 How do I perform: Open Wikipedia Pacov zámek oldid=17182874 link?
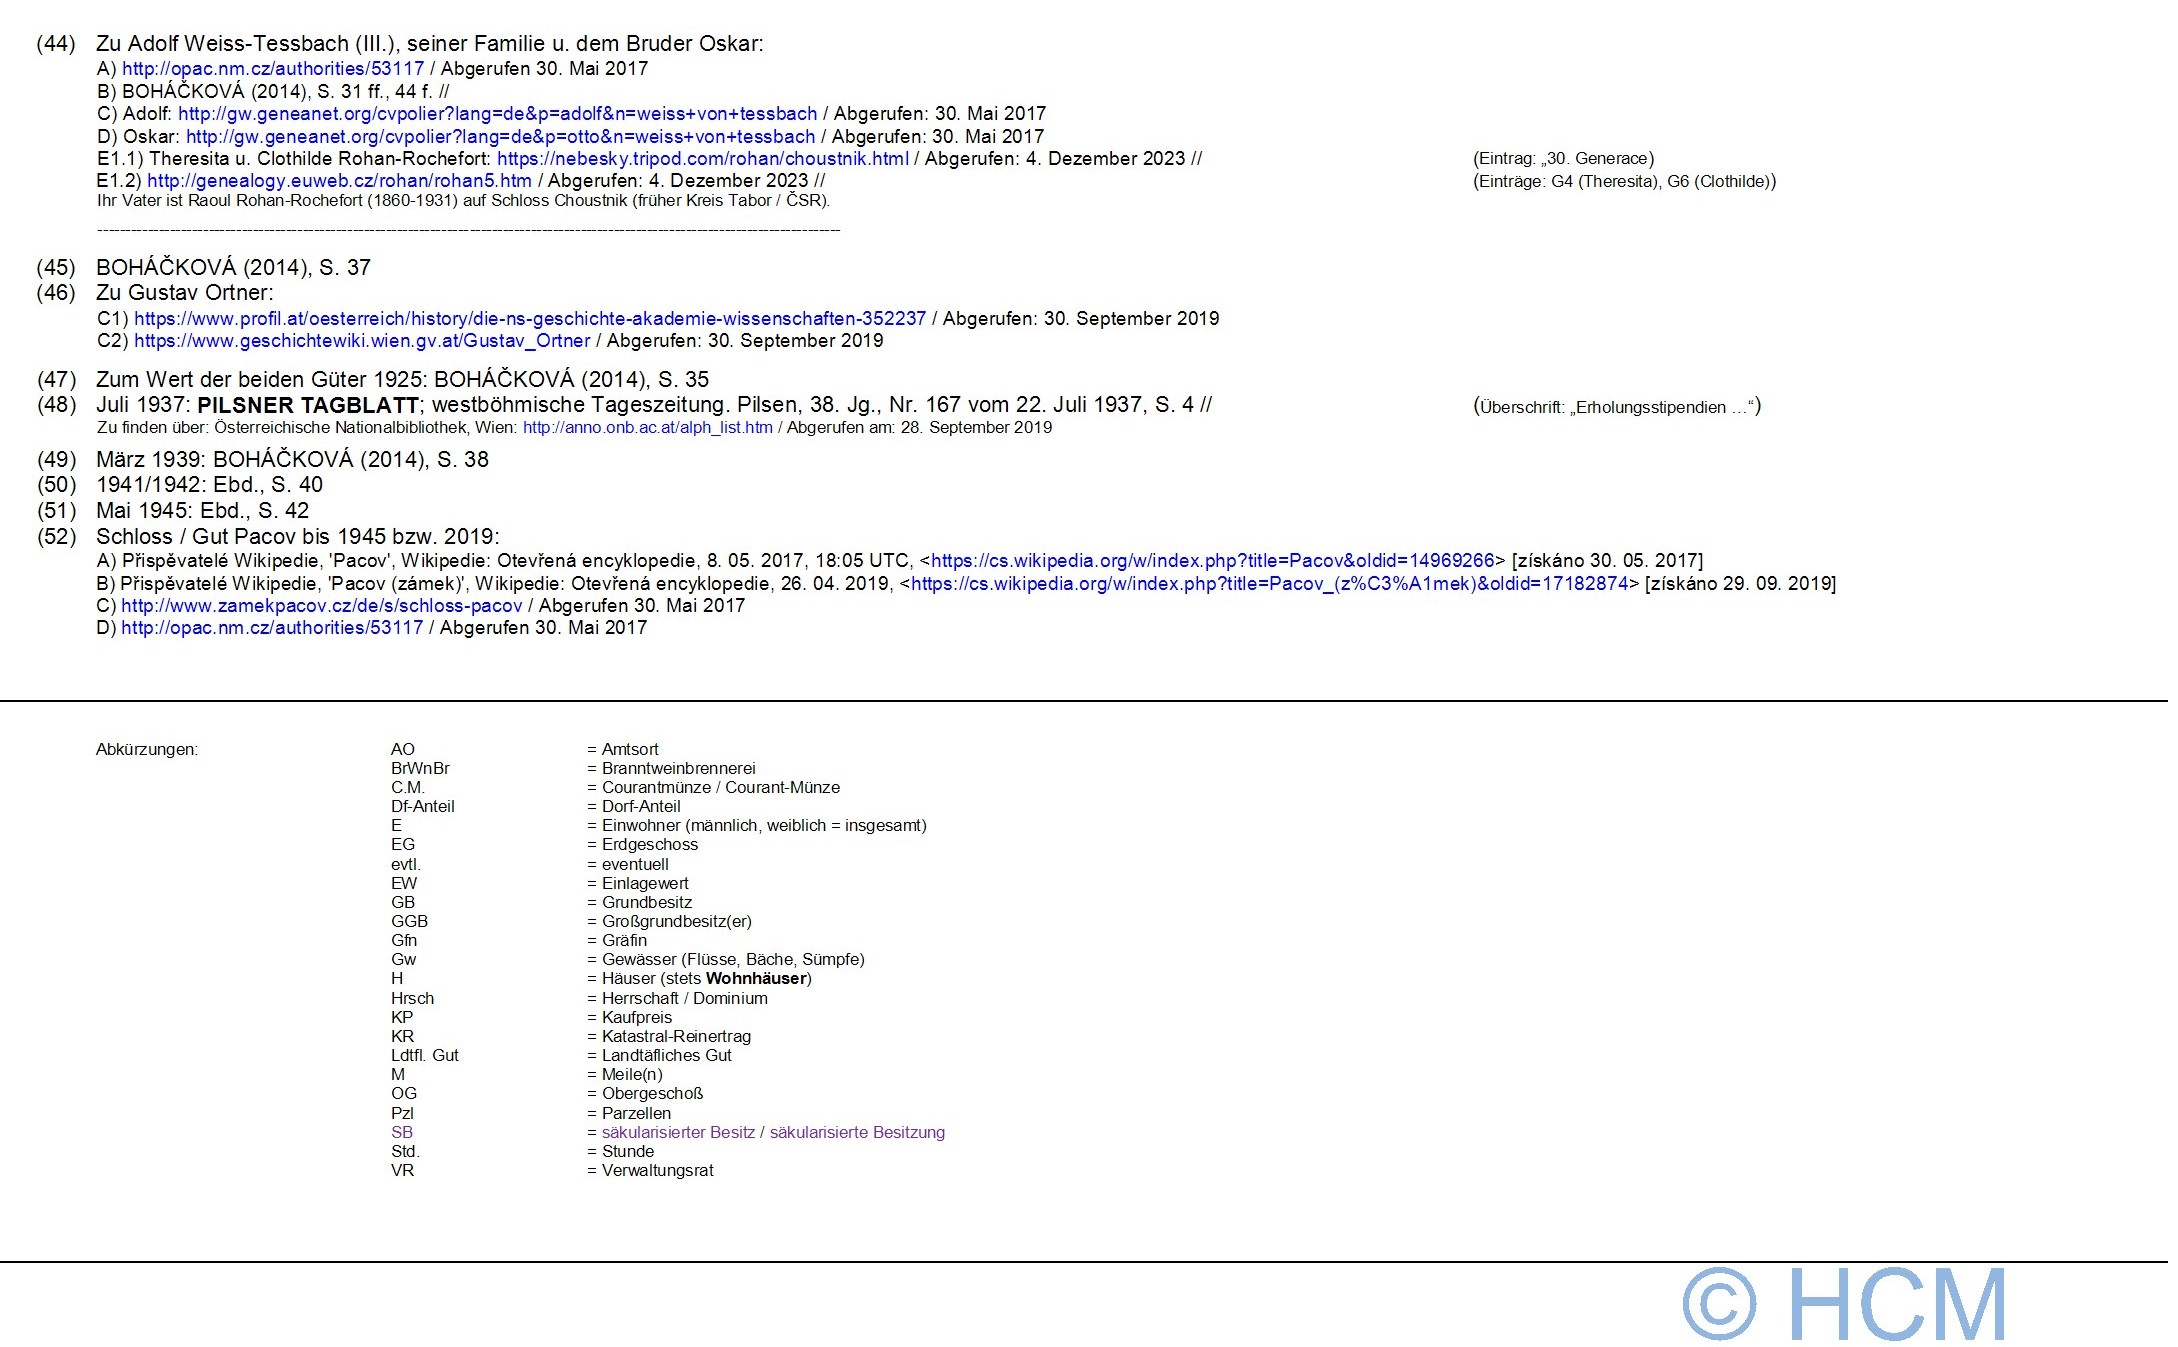tap(1269, 584)
